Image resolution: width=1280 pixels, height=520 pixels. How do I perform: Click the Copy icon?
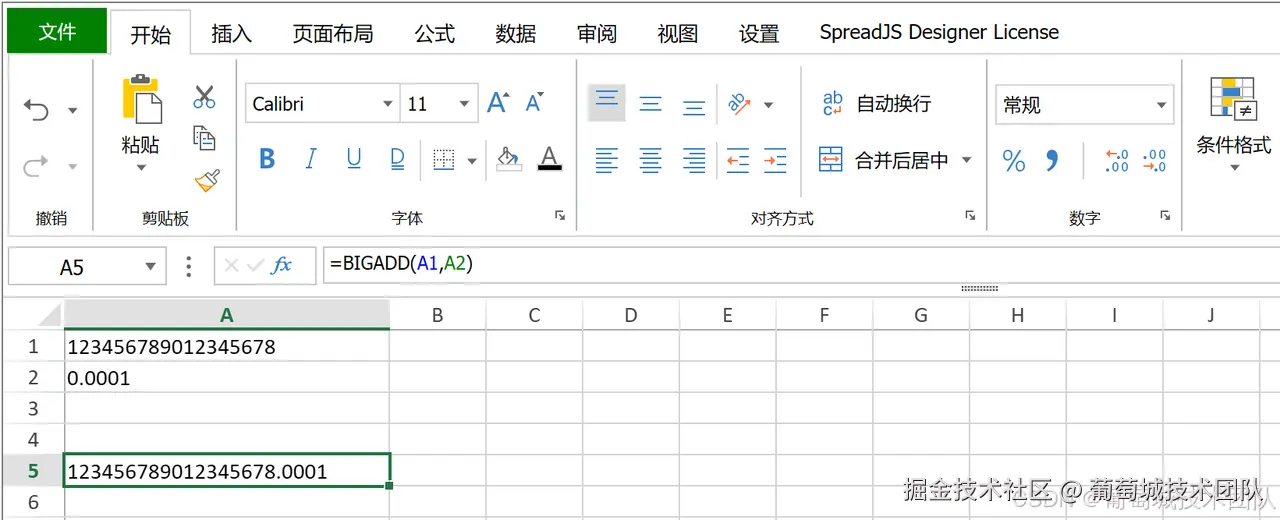pyautogui.click(x=204, y=138)
